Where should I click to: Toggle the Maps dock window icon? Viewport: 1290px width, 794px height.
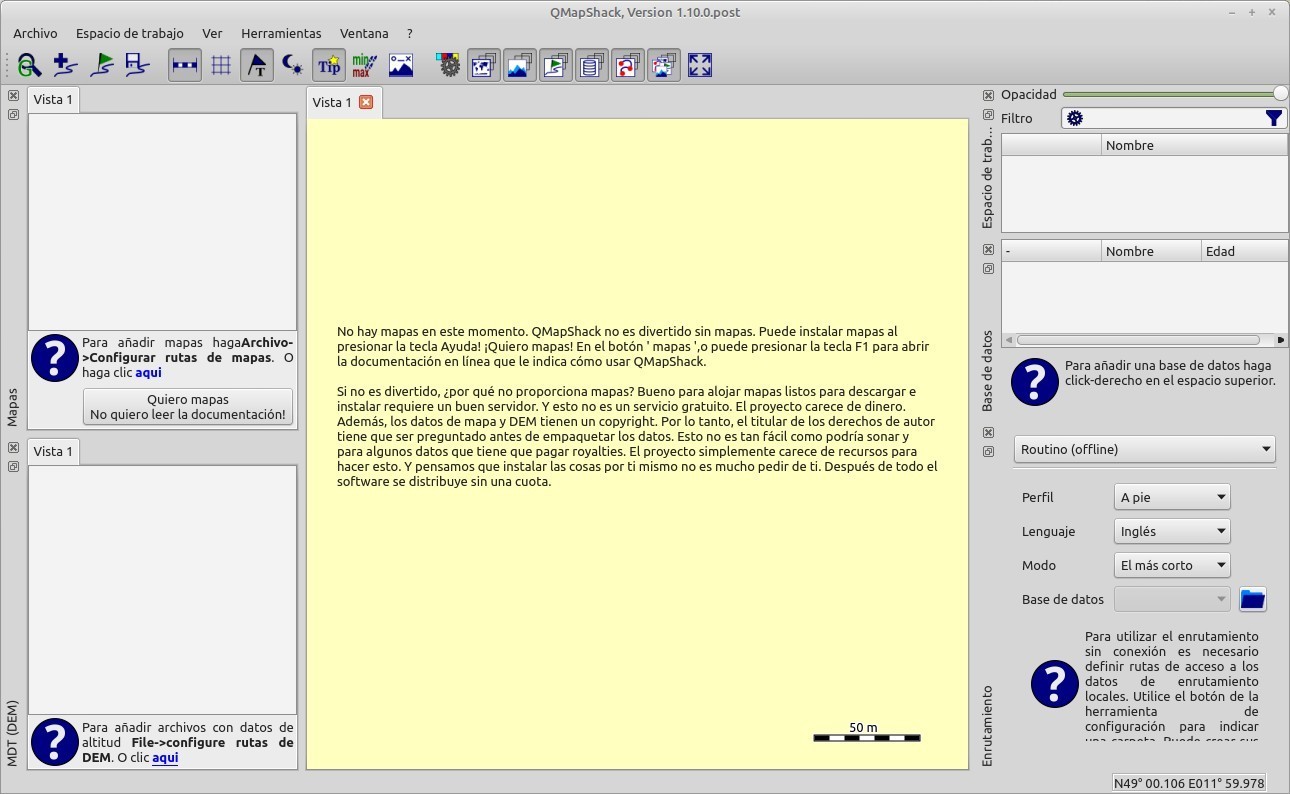point(484,66)
